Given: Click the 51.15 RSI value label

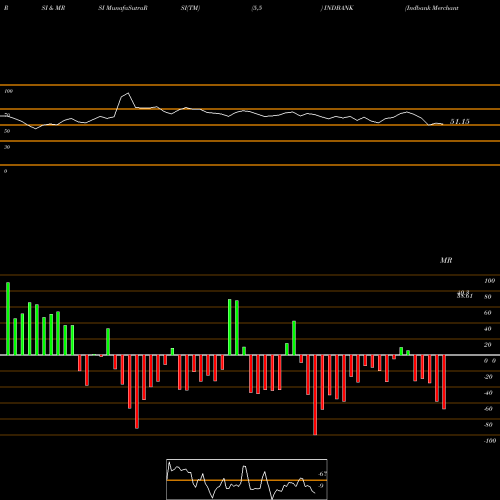Looking at the screenshot, I should 460,122.
